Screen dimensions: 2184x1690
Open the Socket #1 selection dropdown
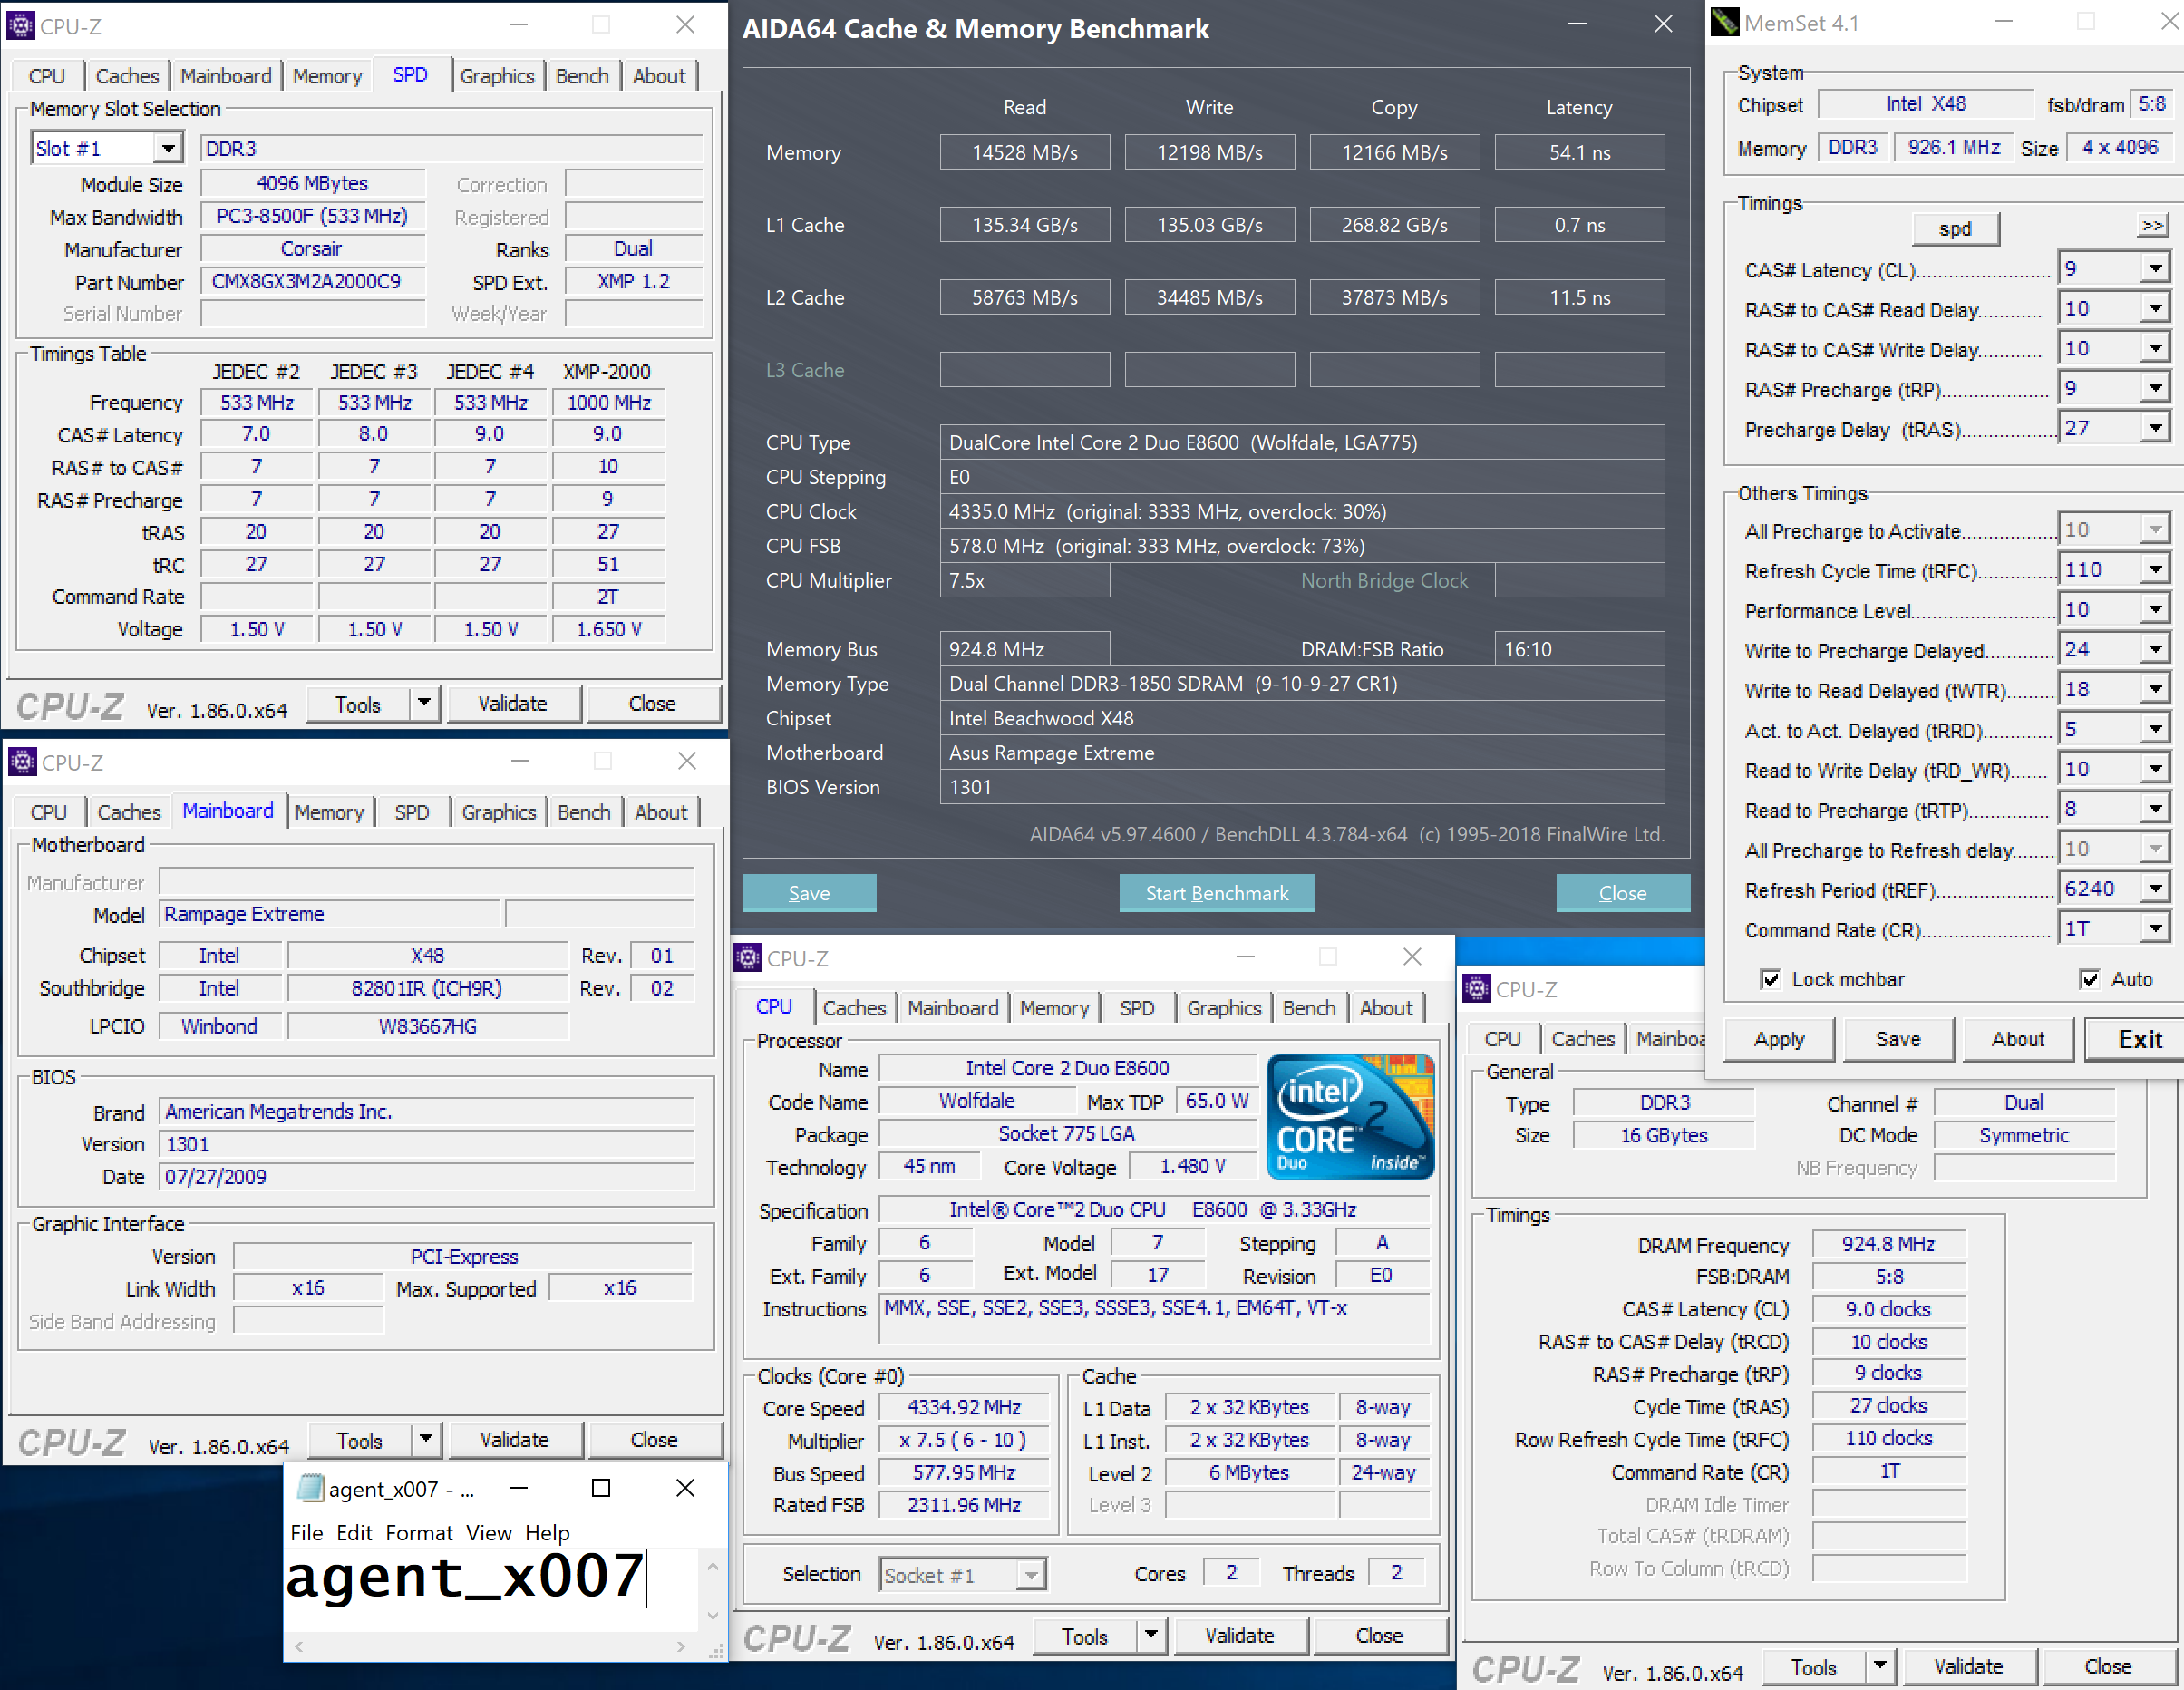pyautogui.click(x=1031, y=1575)
